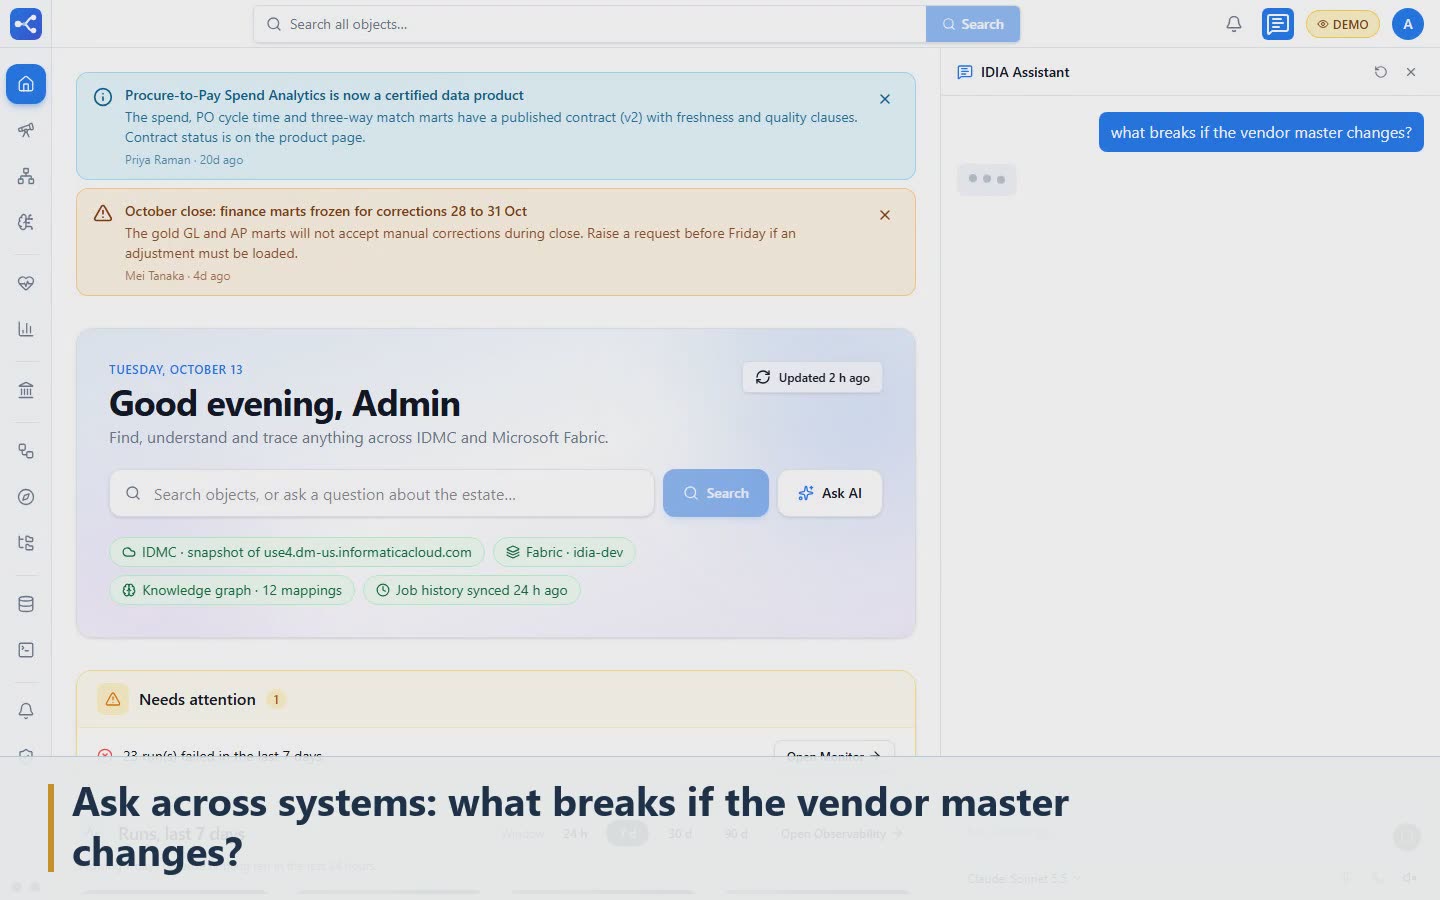The height and width of the screenshot is (900, 1440).
Task: Click the 'IDIA Assistant' panel title
Action: pos(1025,72)
